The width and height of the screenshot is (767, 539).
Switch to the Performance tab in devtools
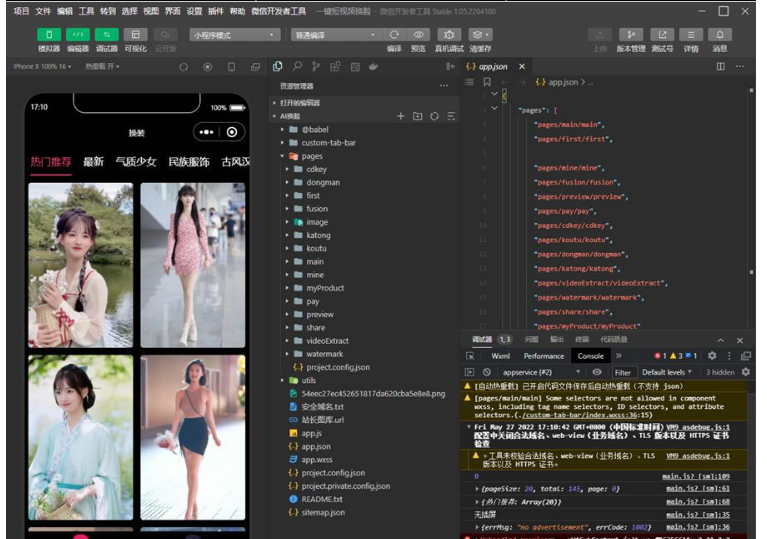[x=543, y=356]
